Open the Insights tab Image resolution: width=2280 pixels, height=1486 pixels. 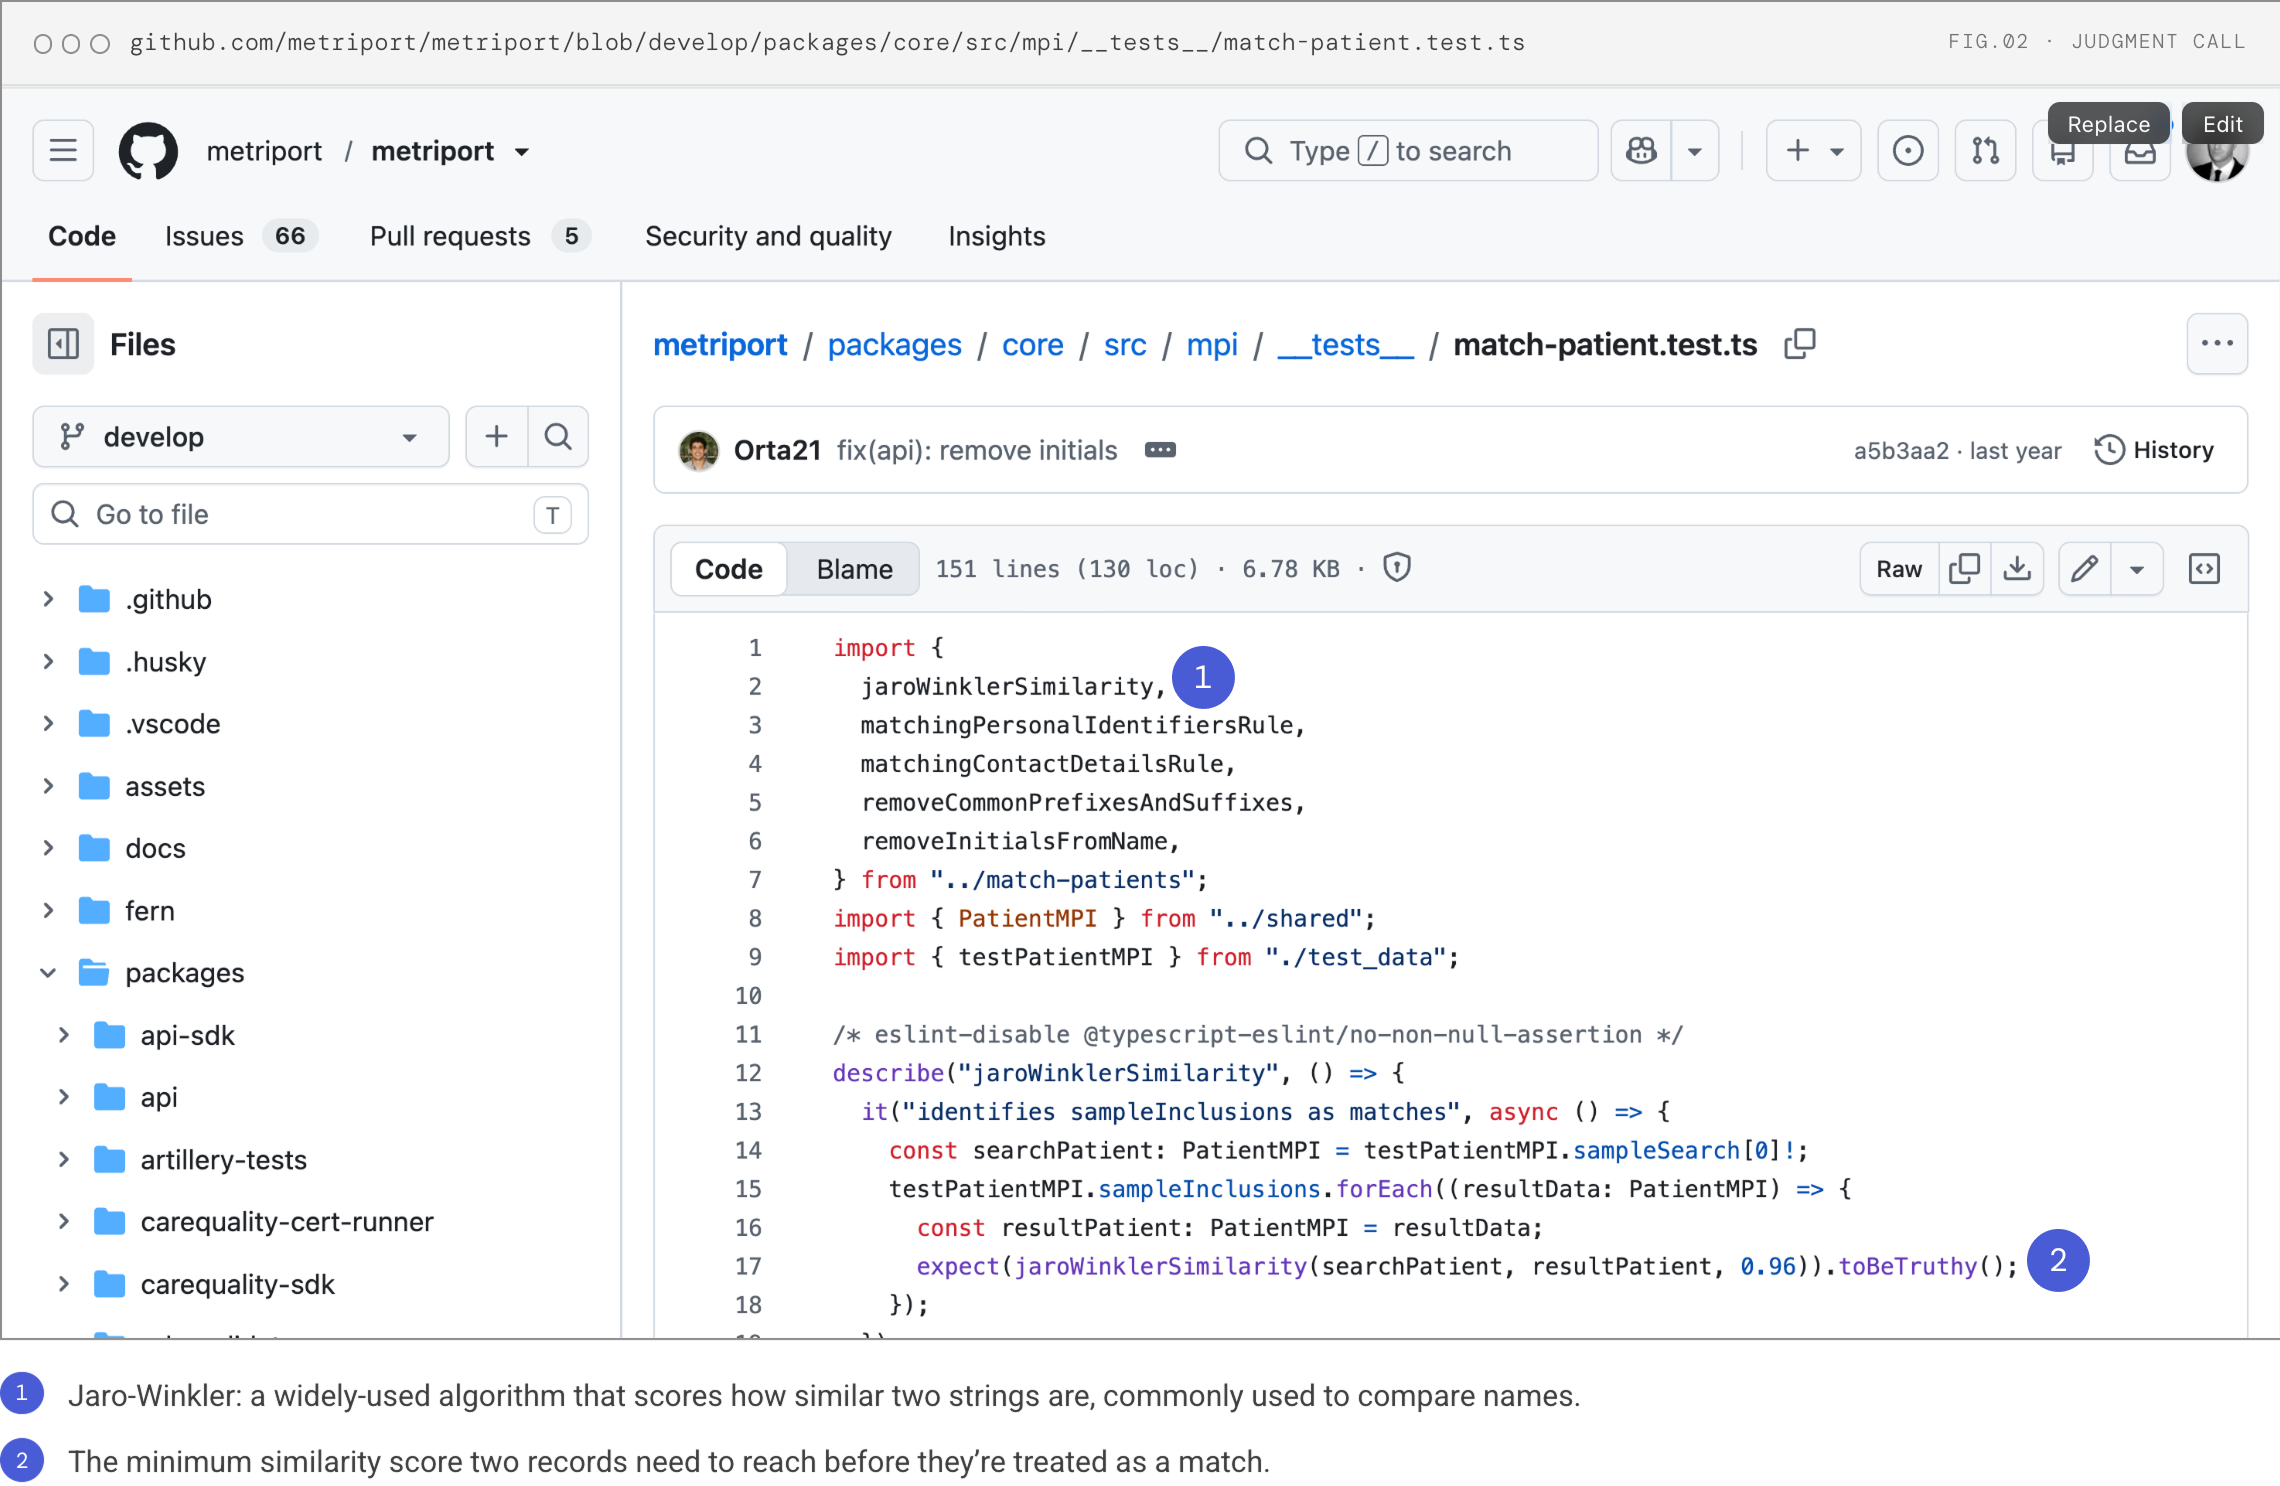point(996,236)
